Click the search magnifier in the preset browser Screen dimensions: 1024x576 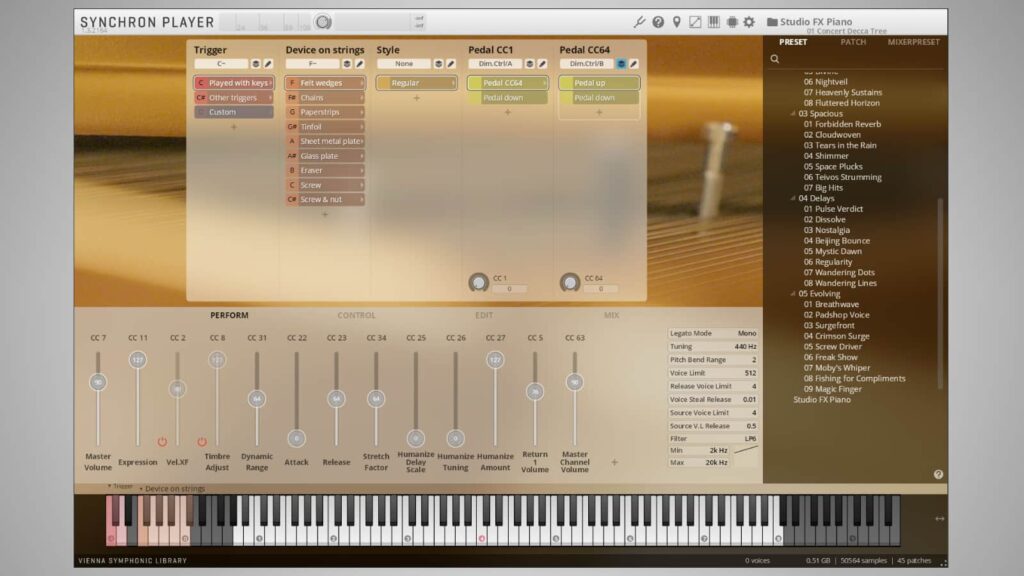[x=774, y=59]
